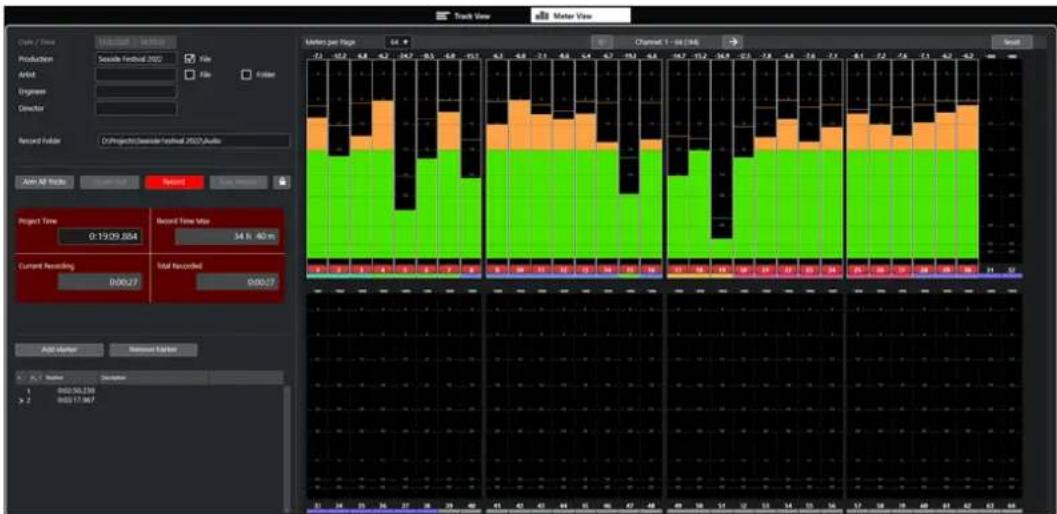Enable the File checkbox in the Artist row
Viewport: 1057px width, 514px height.
point(190,74)
